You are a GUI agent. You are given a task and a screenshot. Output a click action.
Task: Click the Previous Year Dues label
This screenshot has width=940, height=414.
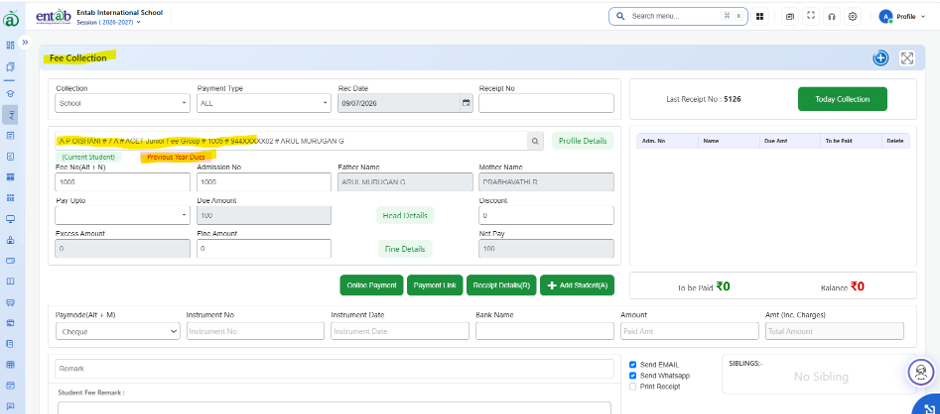(x=176, y=158)
